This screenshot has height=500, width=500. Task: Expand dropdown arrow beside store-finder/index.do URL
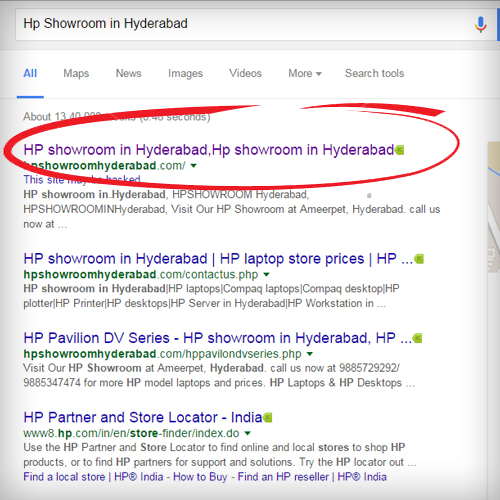pyautogui.click(x=247, y=433)
